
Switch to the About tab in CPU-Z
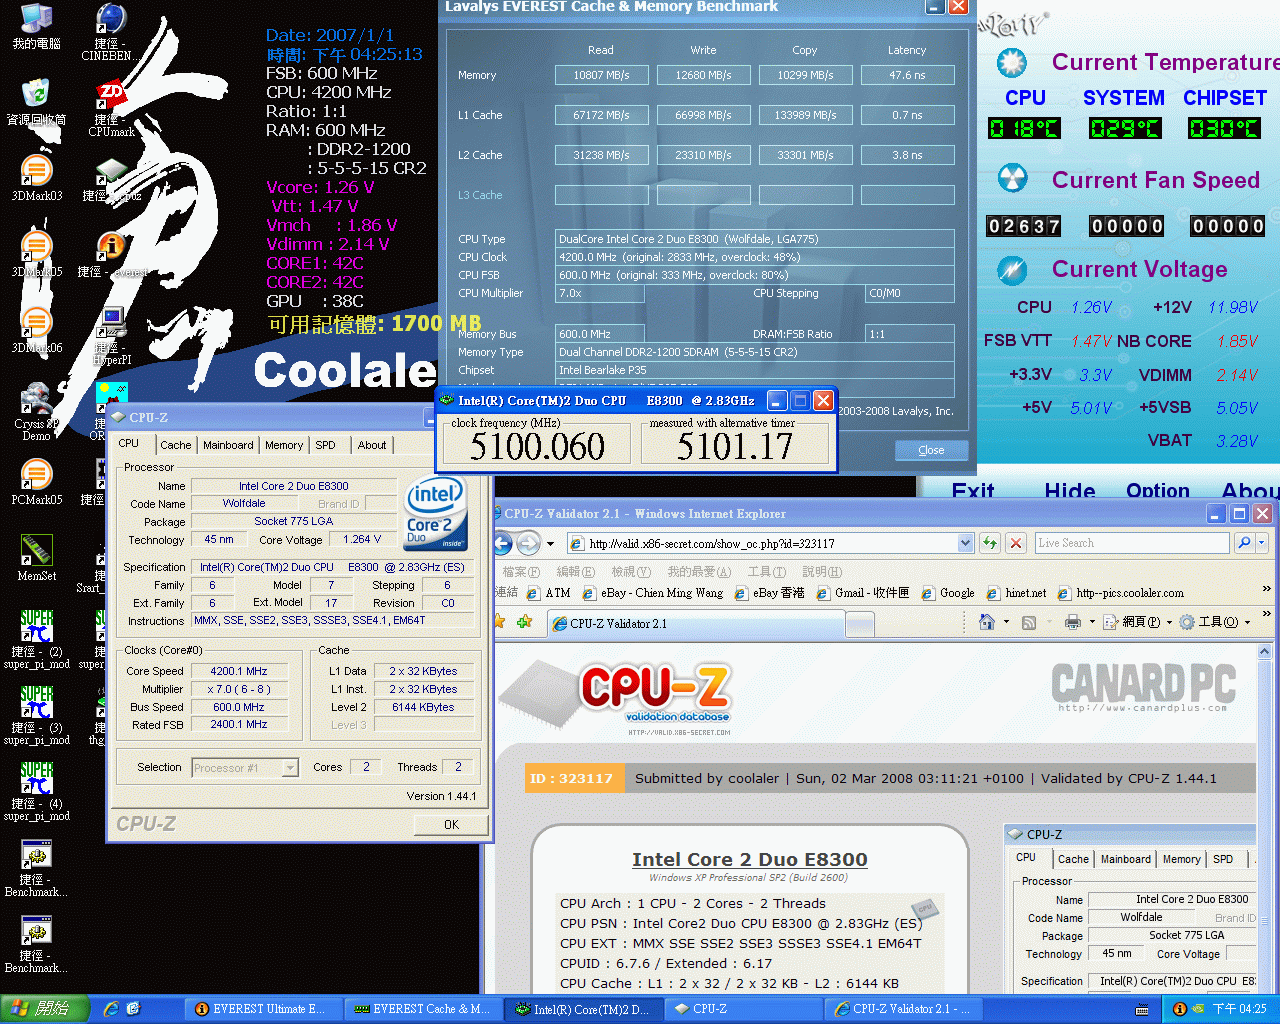click(372, 445)
